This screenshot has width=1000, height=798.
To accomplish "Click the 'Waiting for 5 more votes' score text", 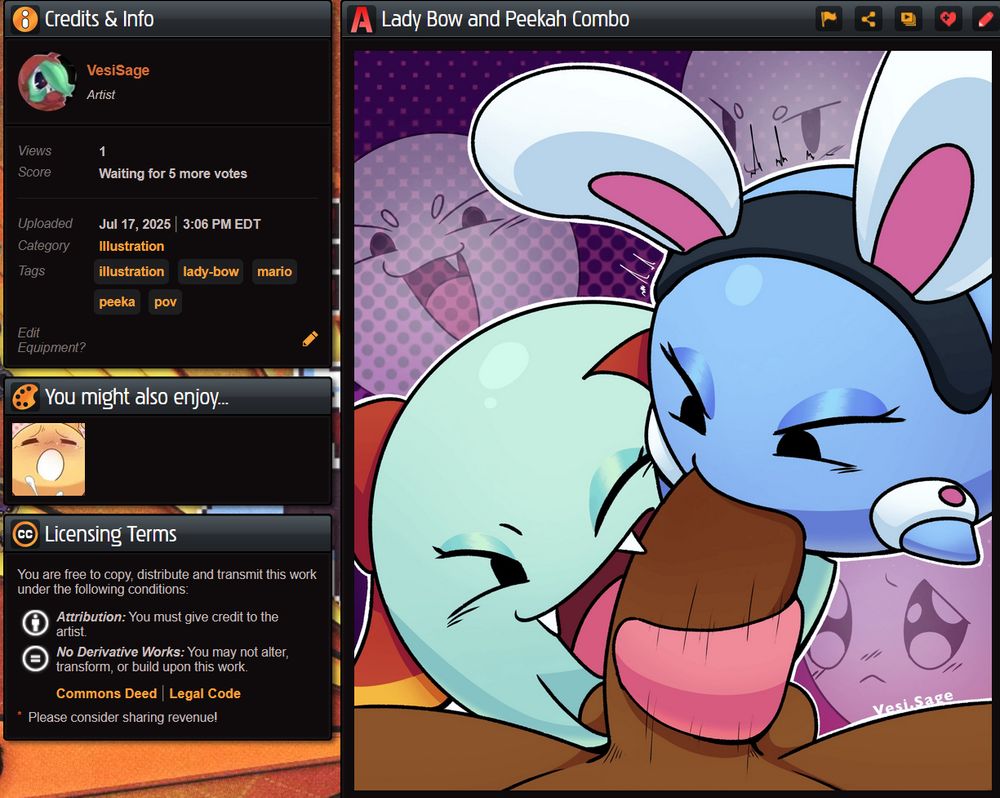I will [173, 174].
